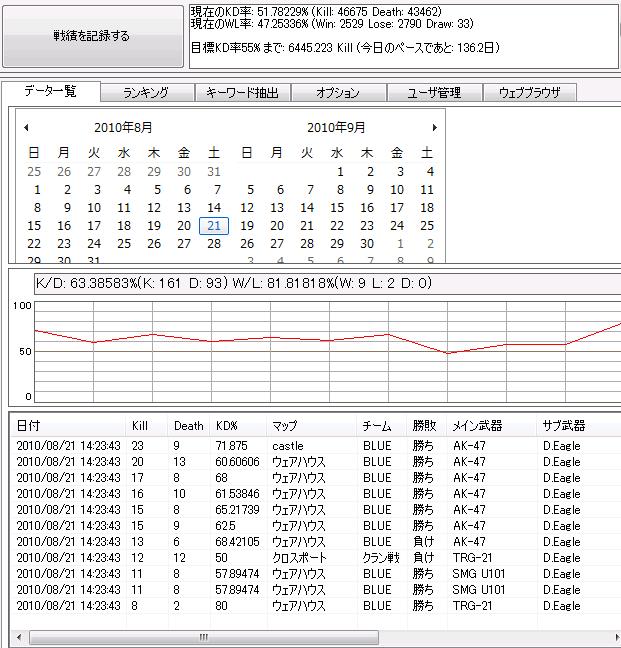Viewport: 621px width, 648px height.
Task: Switch to the ランキング tab
Action: point(147,93)
